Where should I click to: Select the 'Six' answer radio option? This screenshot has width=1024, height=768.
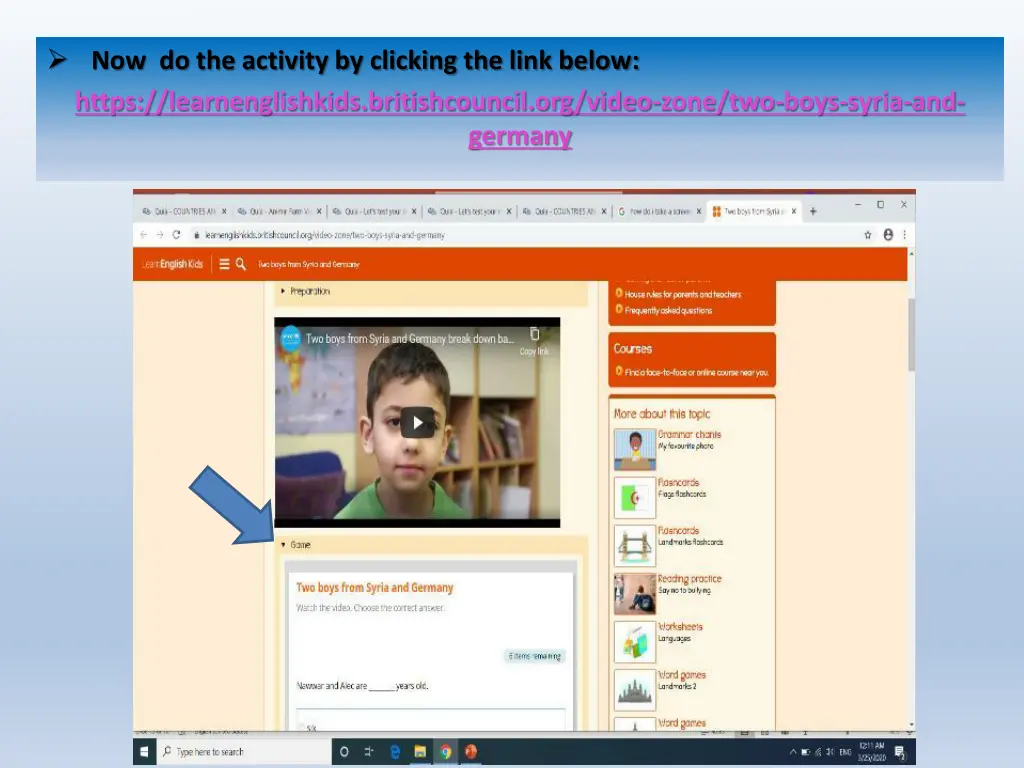pyautogui.click(x=302, y=727)
